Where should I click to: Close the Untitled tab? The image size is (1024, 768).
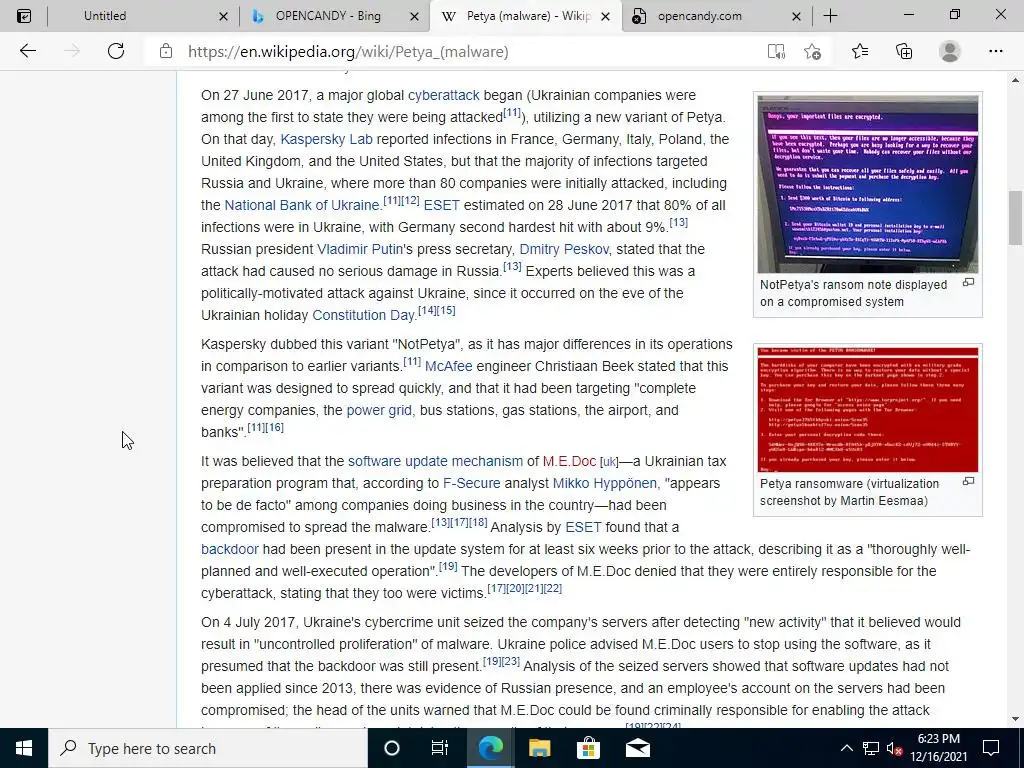point(223,16)
